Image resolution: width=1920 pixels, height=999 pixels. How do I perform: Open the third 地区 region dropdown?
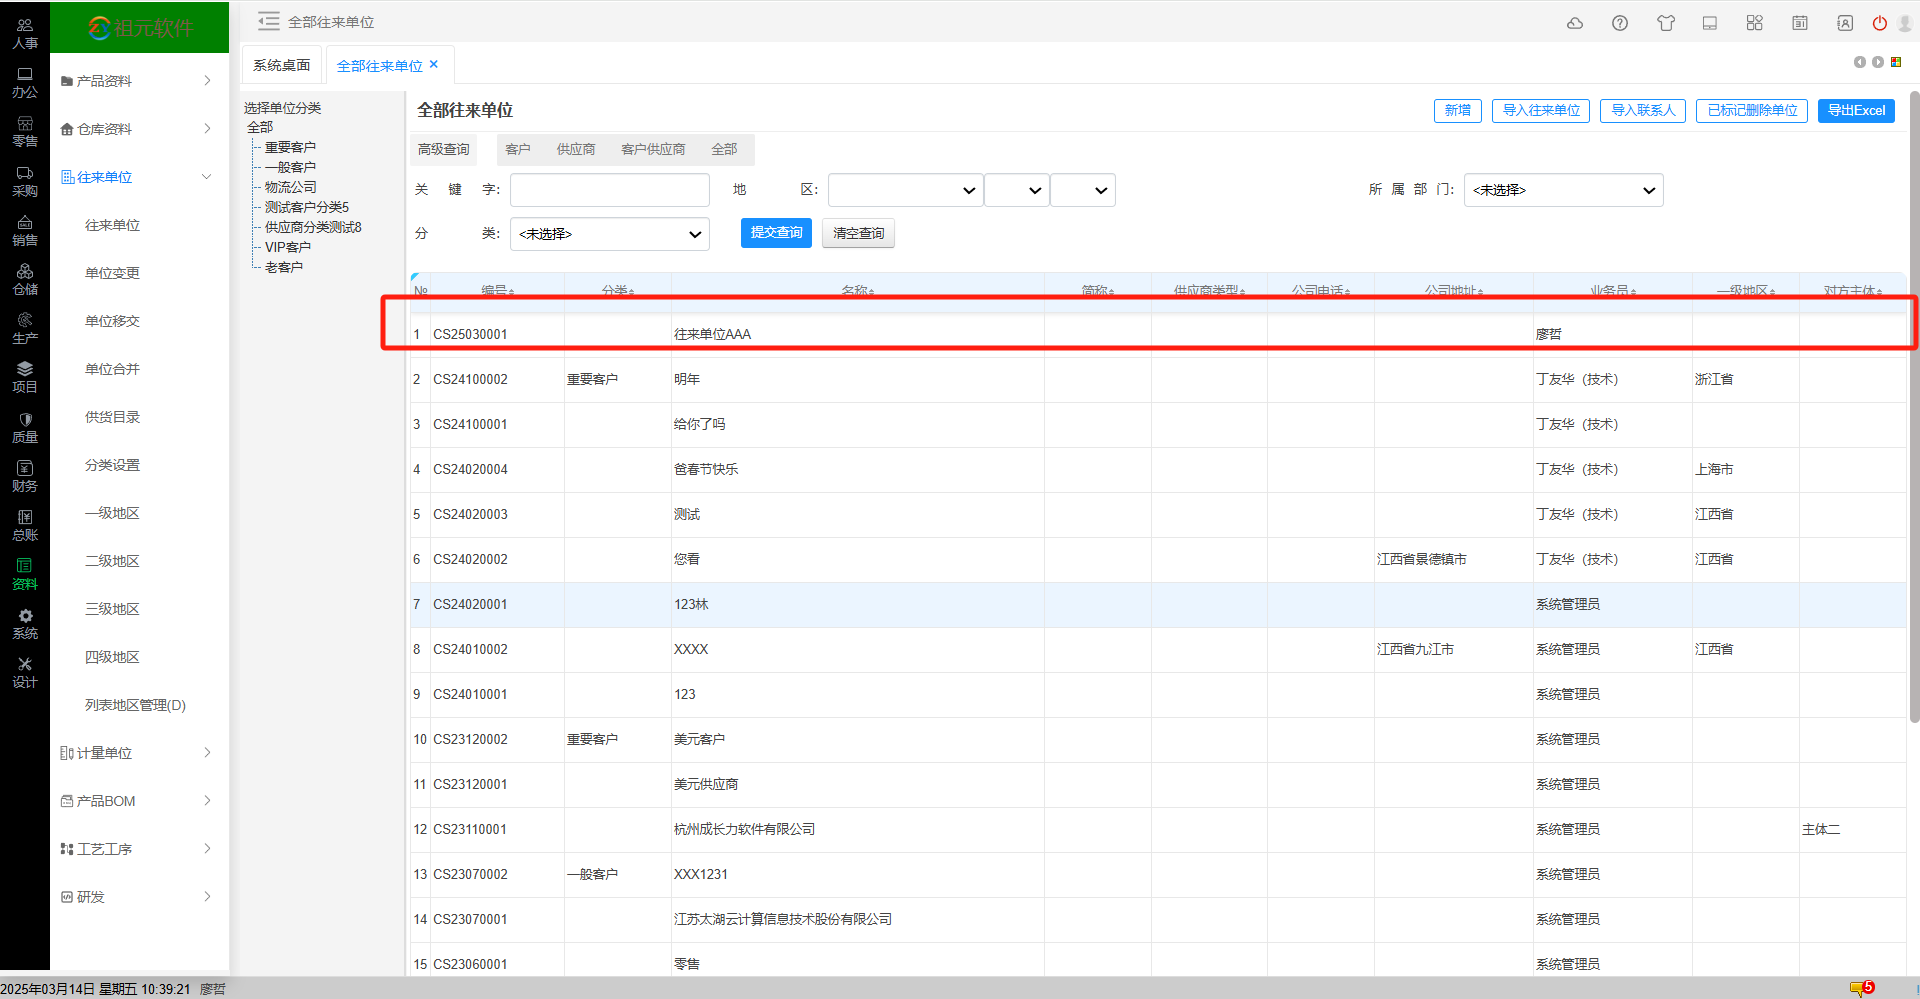click(x=1083, y=190)
